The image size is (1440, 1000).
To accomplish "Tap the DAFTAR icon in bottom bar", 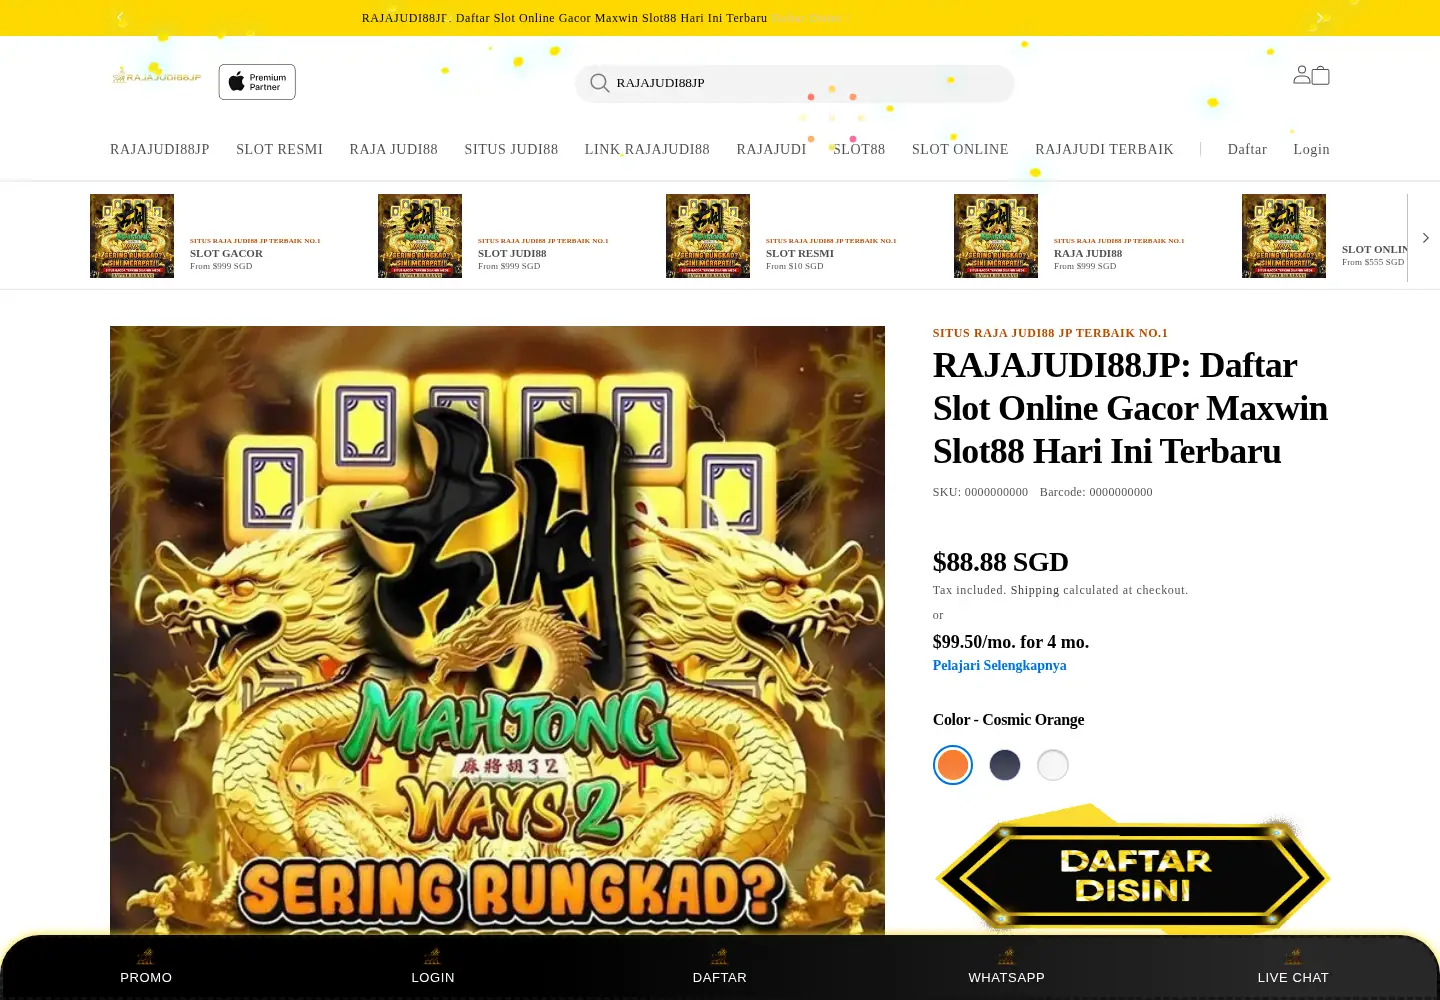I will click(720, 957).
